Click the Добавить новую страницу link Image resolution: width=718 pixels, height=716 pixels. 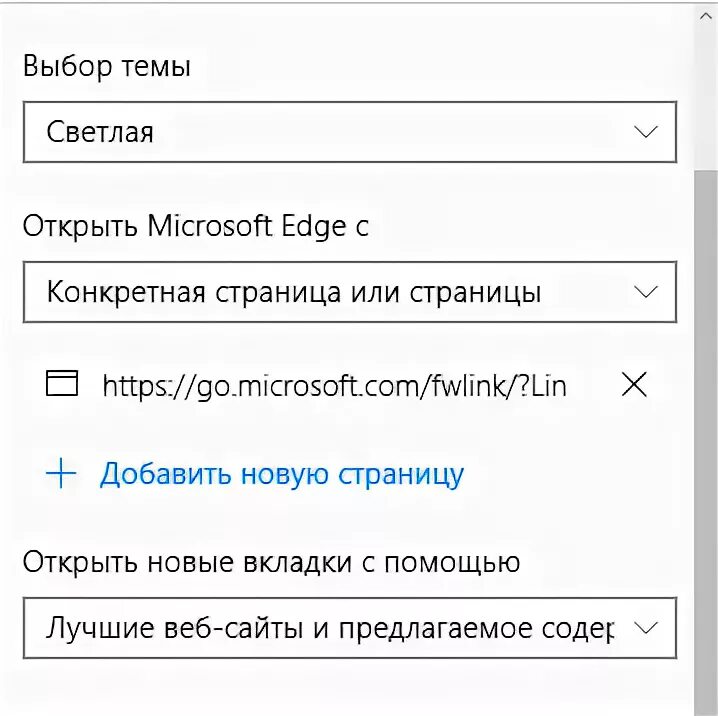(x=281, y=474)
